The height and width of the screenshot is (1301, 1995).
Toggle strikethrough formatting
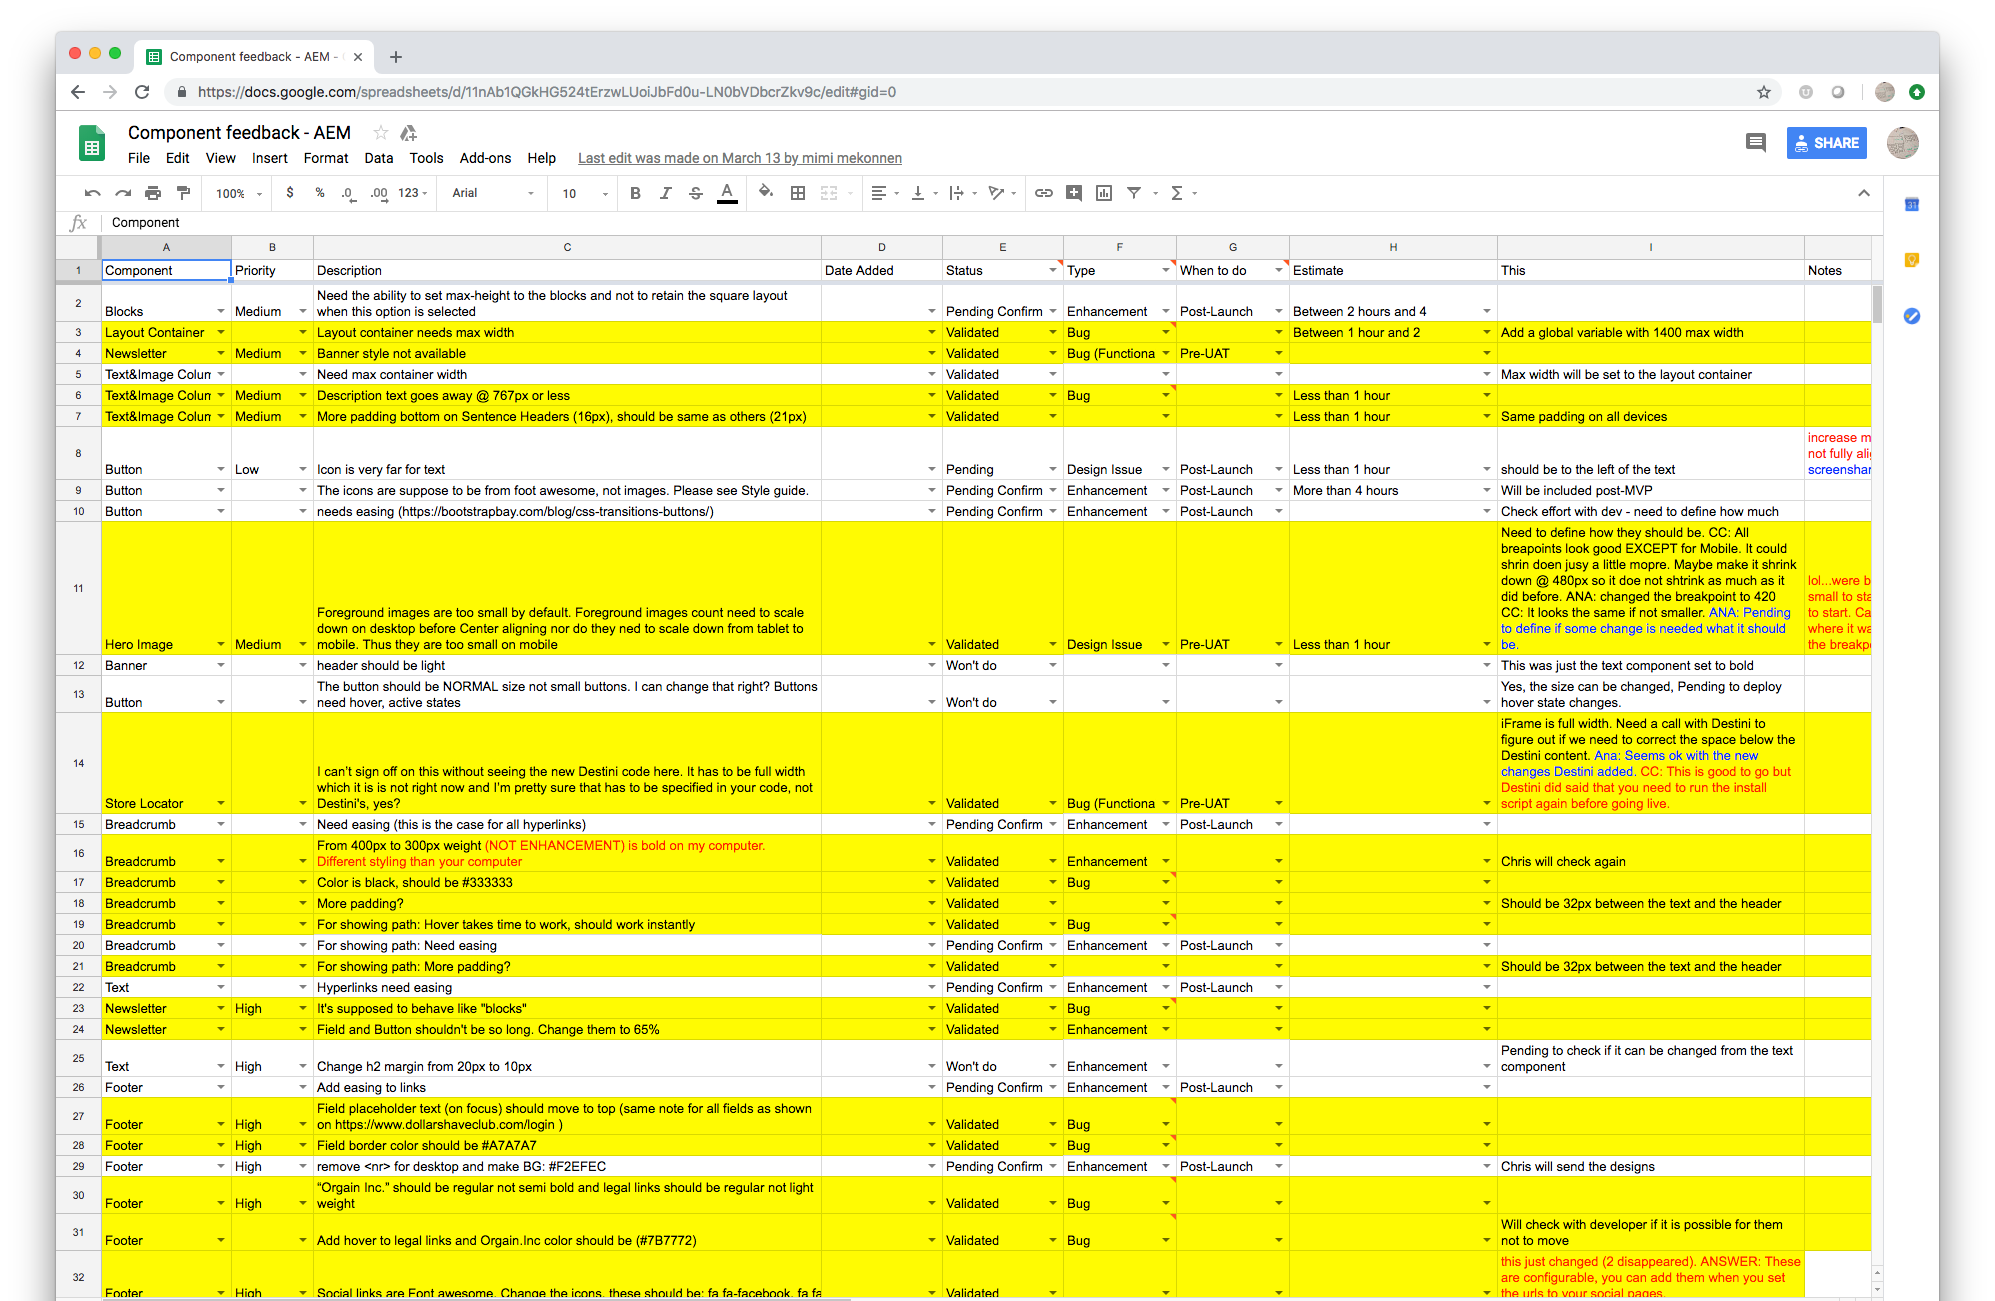pyautogui.click(x=696, y=193)
